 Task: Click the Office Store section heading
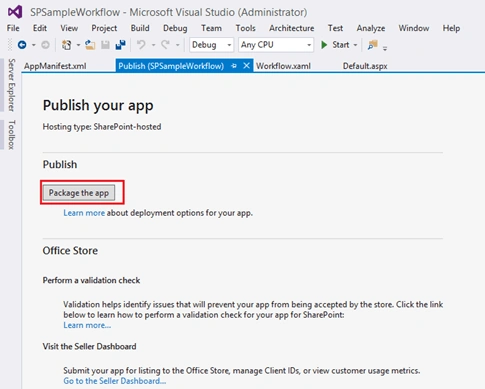coord(70,251)
